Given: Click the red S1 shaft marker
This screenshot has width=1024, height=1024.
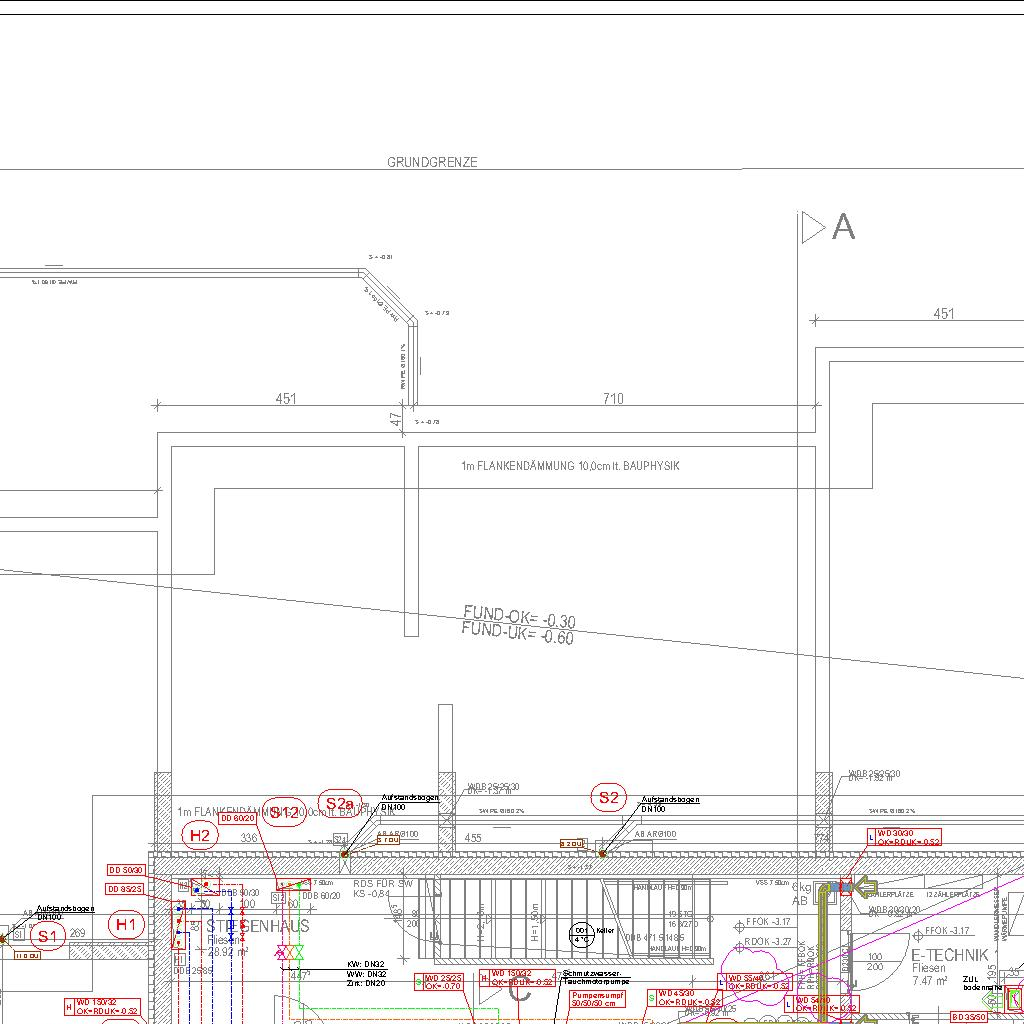Looking at the screenshot, I should [46, 937].
